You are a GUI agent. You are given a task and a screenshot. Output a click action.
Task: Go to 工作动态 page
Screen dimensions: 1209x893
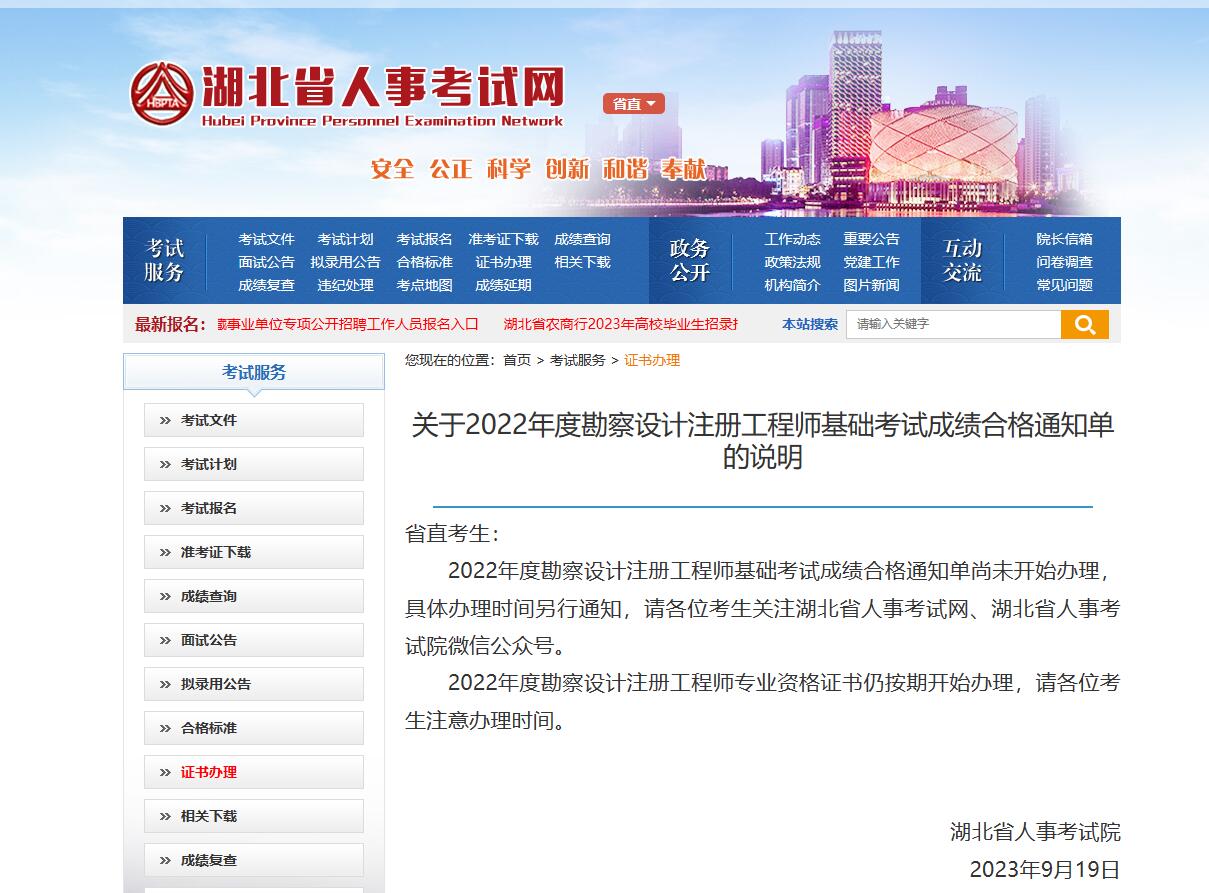click(792, 239)
